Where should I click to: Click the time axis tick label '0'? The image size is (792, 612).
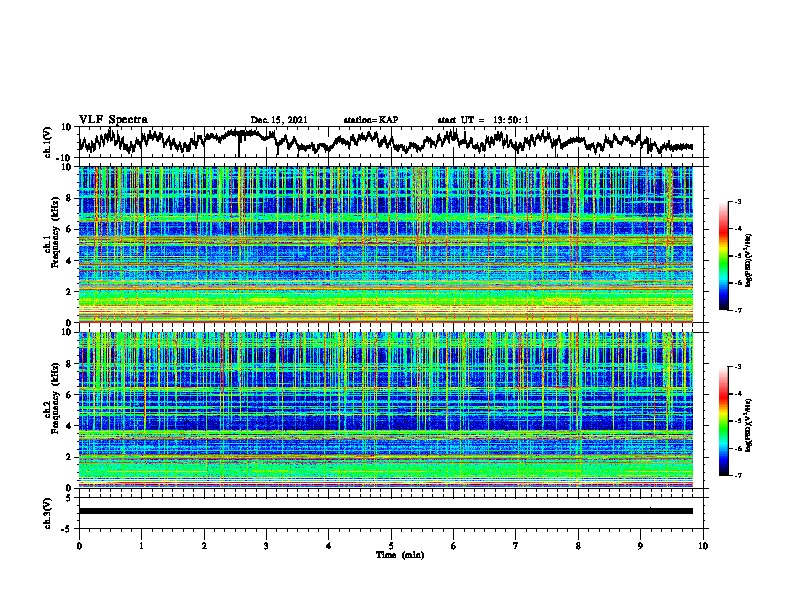click(x=79, y=546)
